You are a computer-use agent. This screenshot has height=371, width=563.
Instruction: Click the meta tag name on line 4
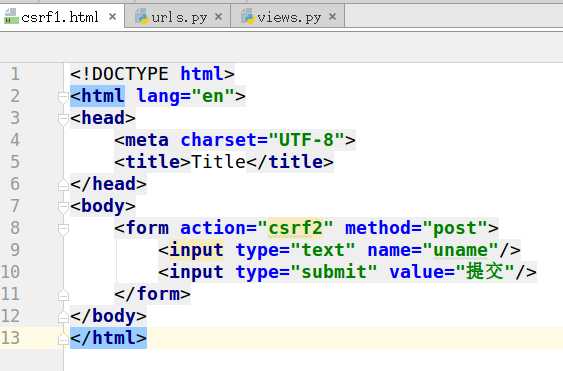pyautogui.click(x=146, y=140)
